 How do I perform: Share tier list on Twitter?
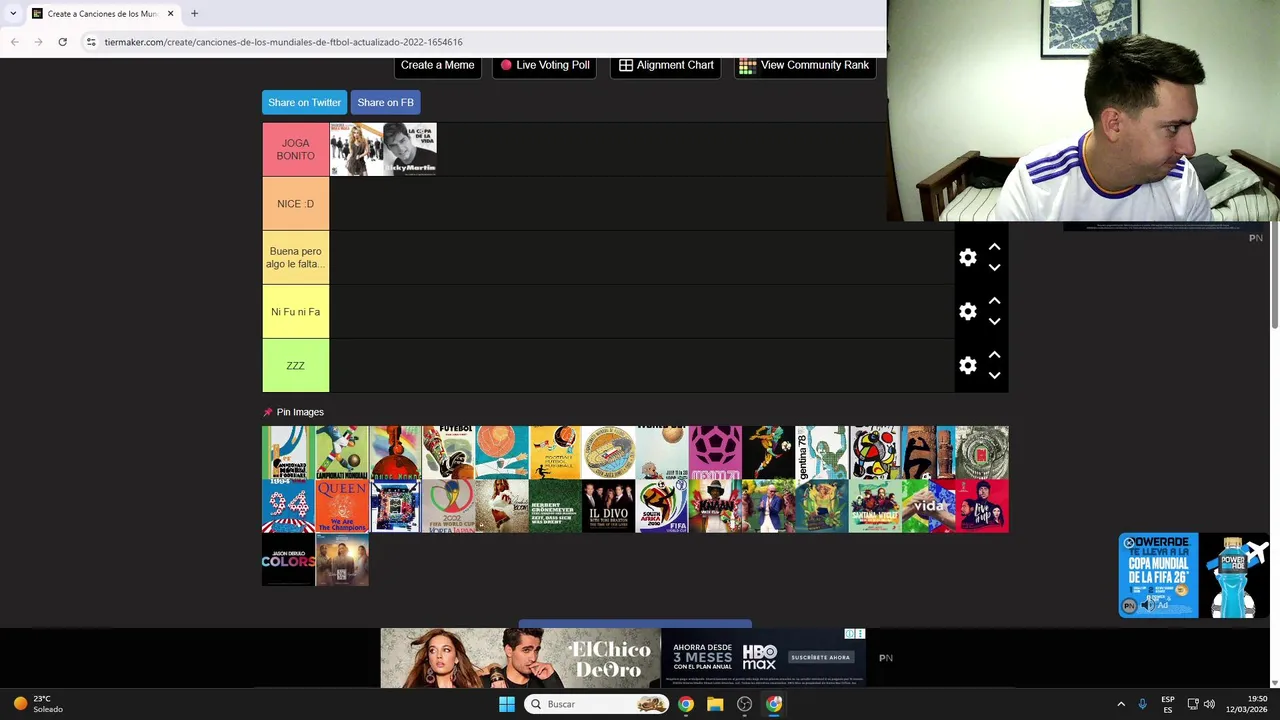304,102
